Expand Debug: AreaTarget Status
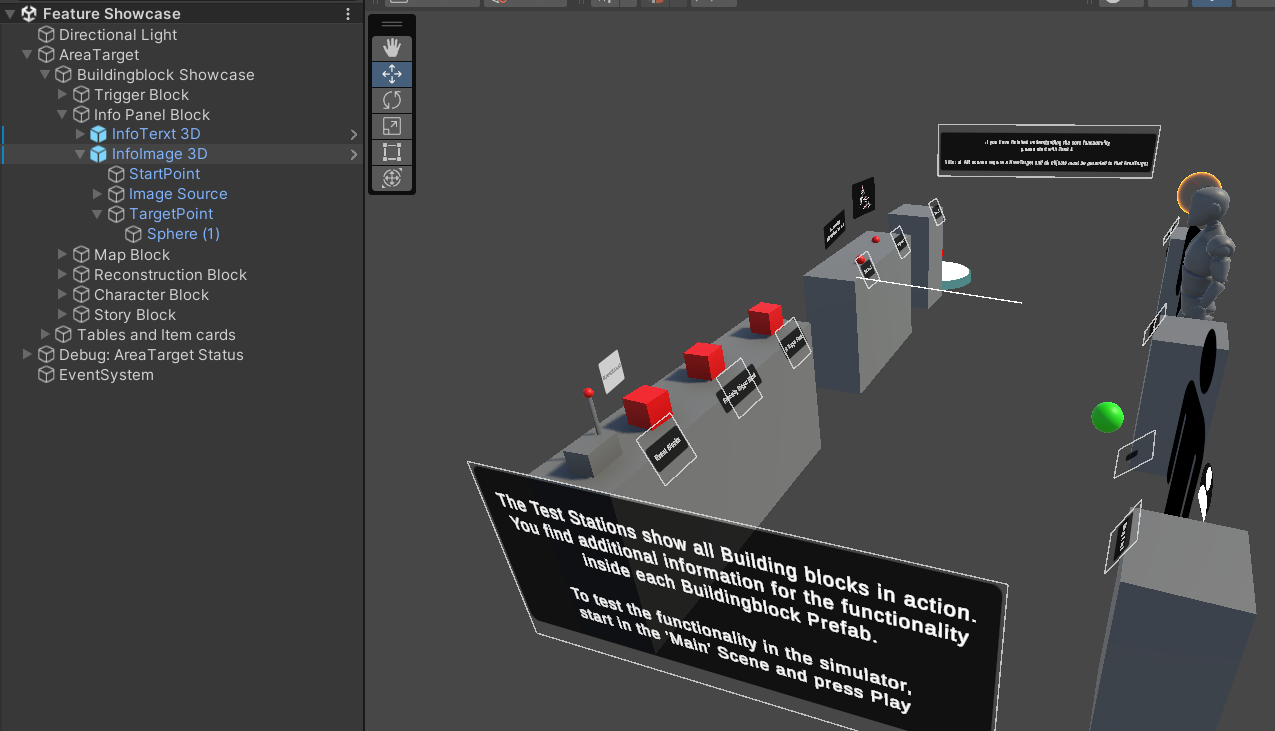This screenshot has height=731, width=1275. pyautogui.click(x=28, y=355)
